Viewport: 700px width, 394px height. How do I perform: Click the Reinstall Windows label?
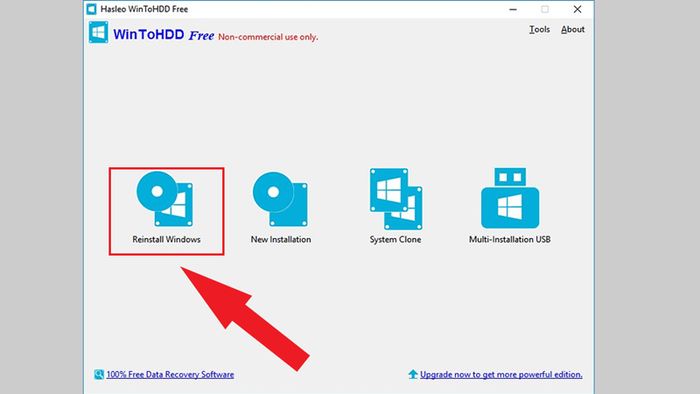167,239
